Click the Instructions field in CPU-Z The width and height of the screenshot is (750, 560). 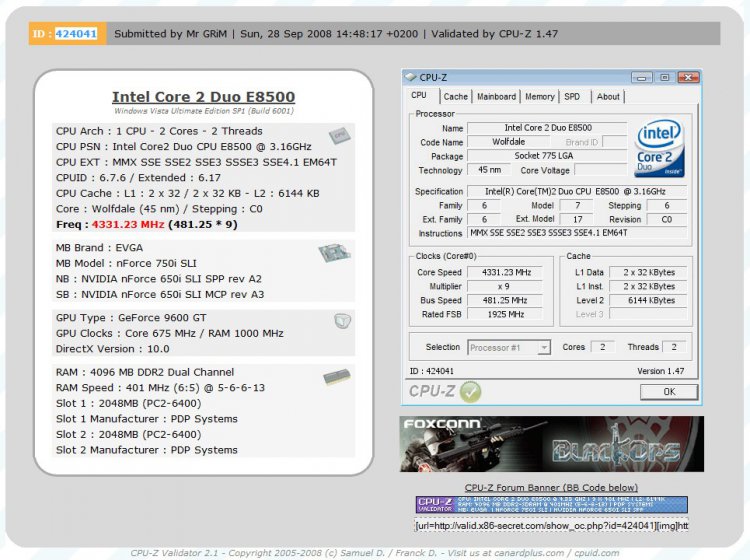tap(577, 233)
